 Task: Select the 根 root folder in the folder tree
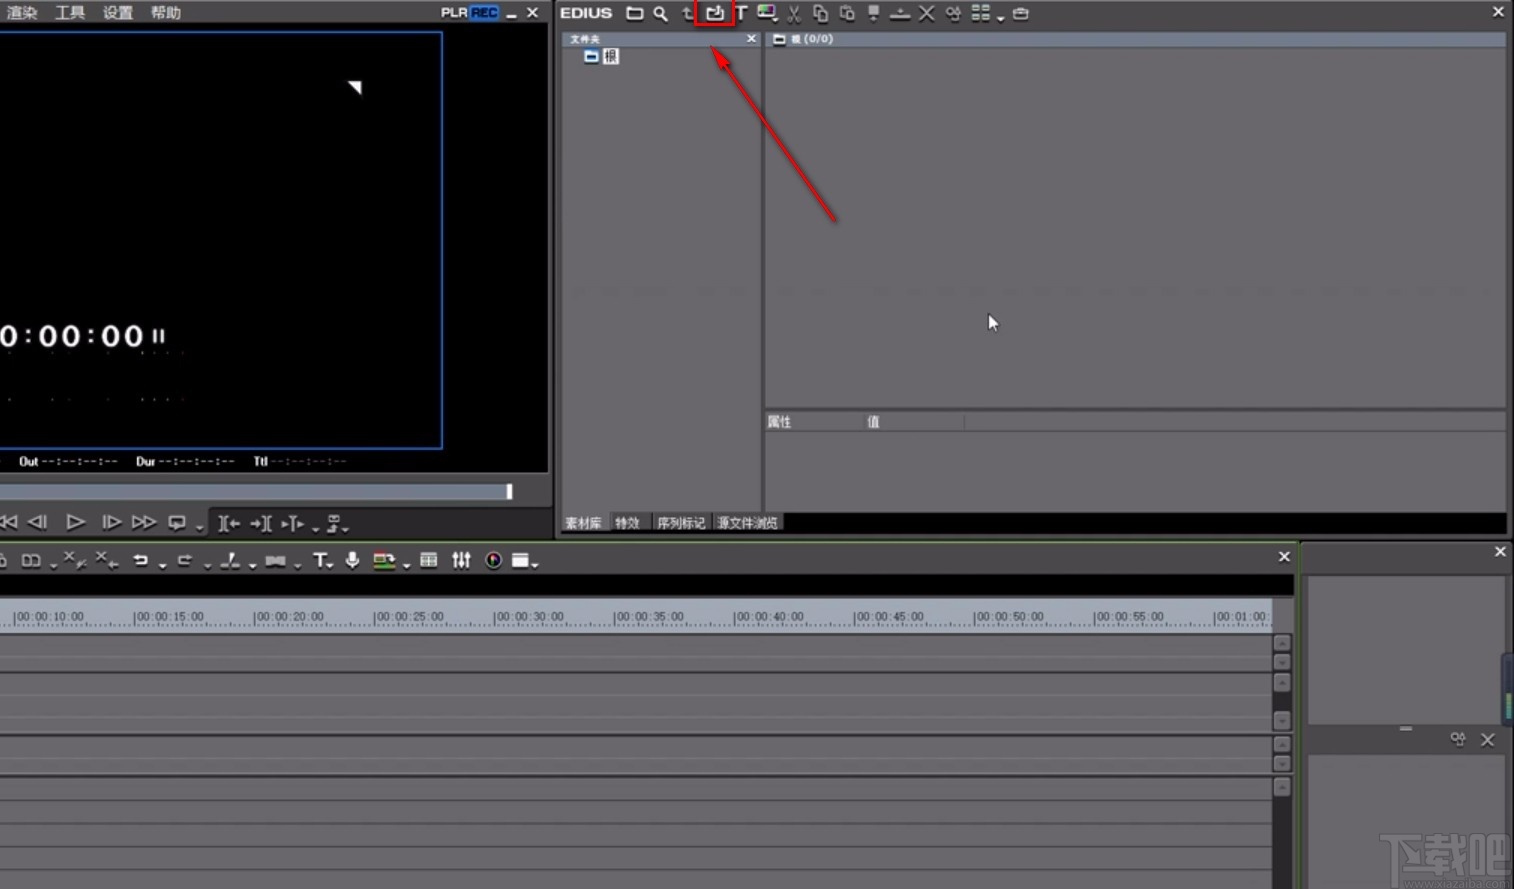click(x=610, y=56)
